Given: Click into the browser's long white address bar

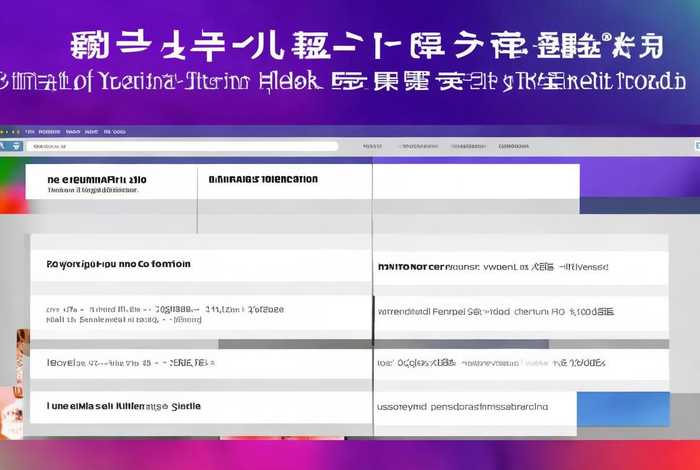Looking at the screenshot, I should point(182,146).
